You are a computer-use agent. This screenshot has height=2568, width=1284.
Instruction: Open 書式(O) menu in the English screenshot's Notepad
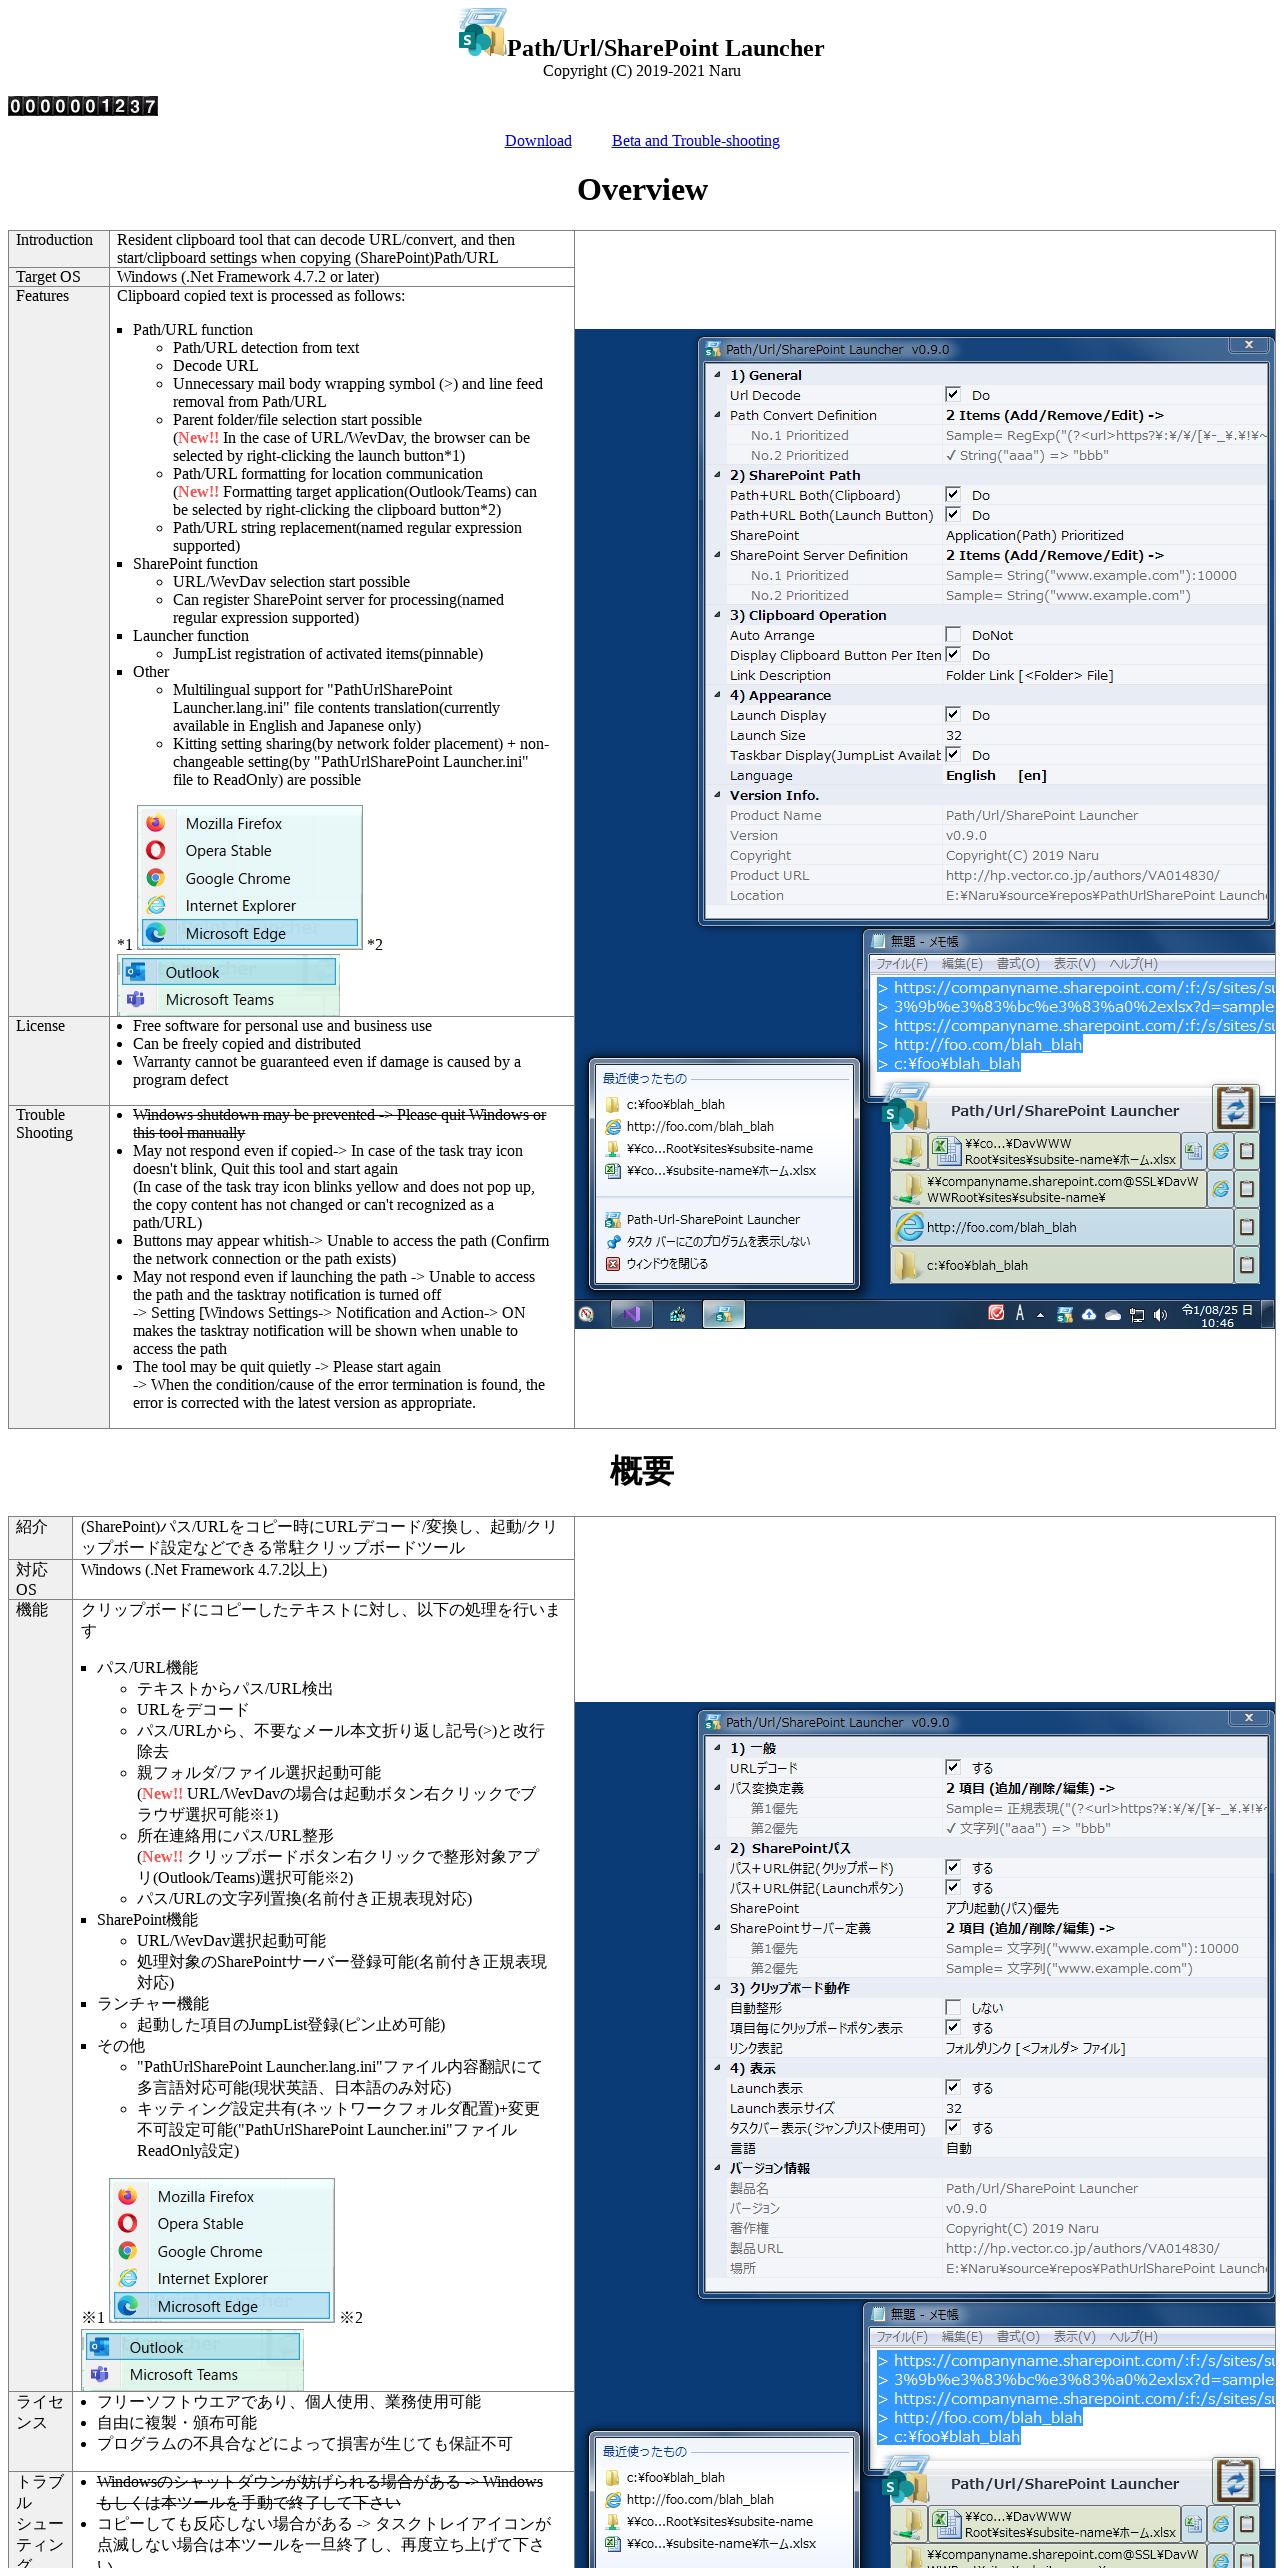pos(1018,964)
